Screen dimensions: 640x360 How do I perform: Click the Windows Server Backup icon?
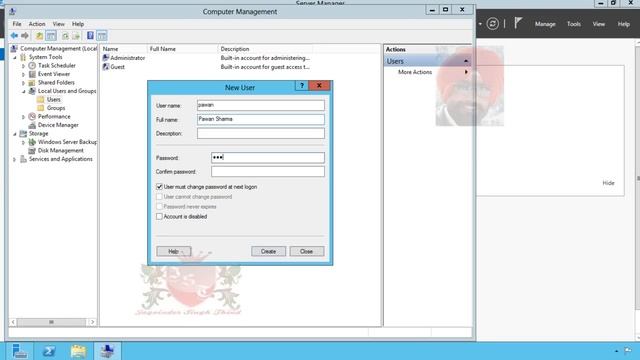tap(32, 142)
